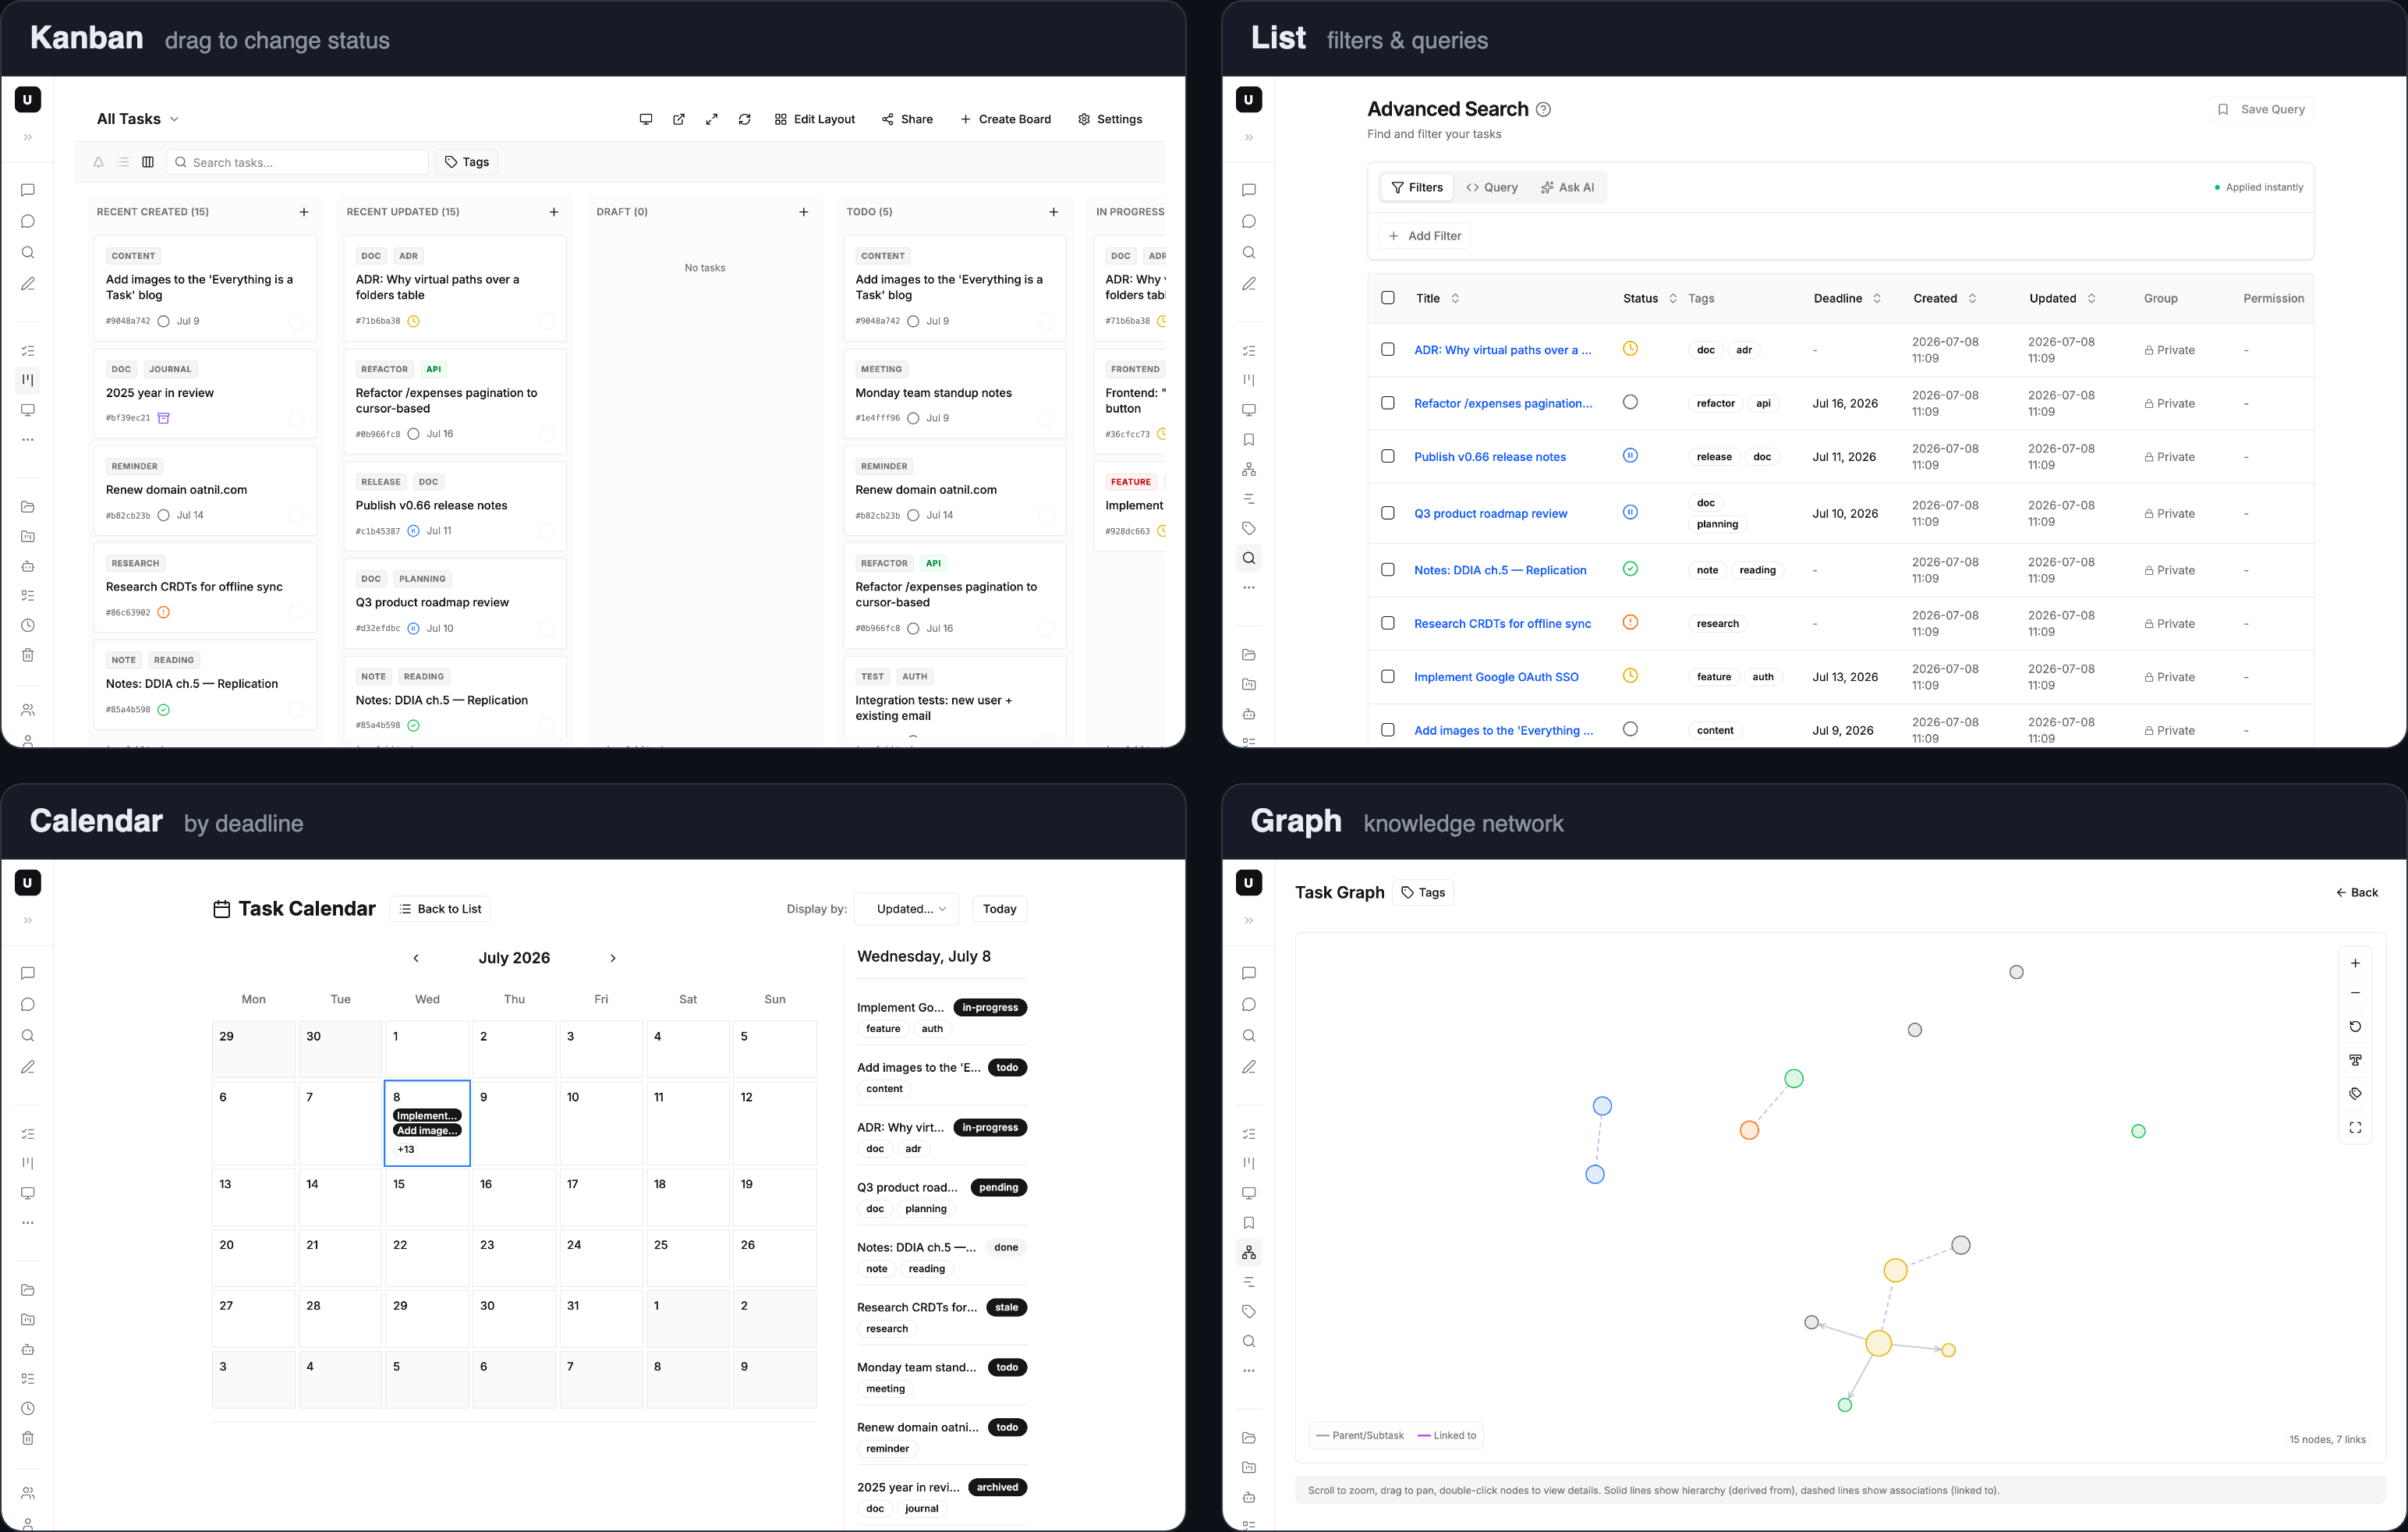Add a task to the Recent Created column
This screenshot has width=2408, height=1532.
point(304,212)
